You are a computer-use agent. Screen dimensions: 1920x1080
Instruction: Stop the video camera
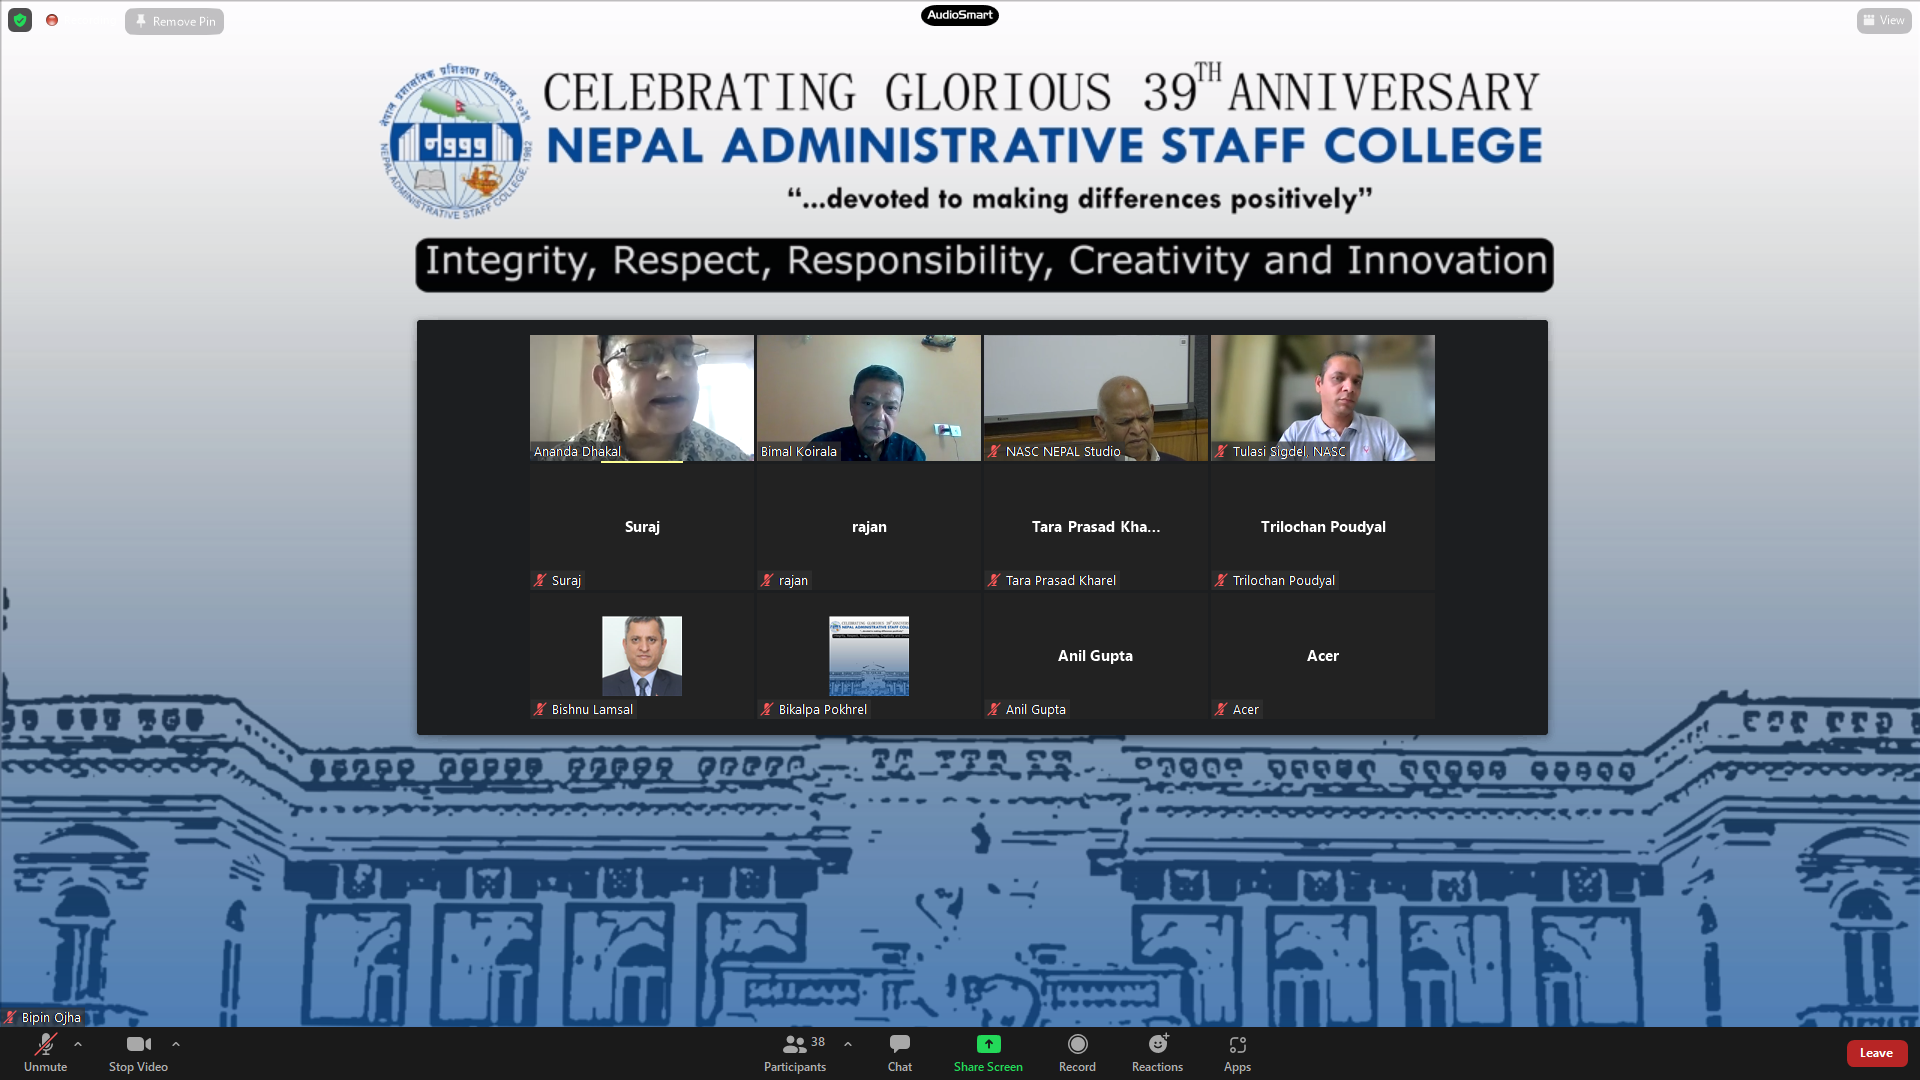click(x=138, y=1053)
